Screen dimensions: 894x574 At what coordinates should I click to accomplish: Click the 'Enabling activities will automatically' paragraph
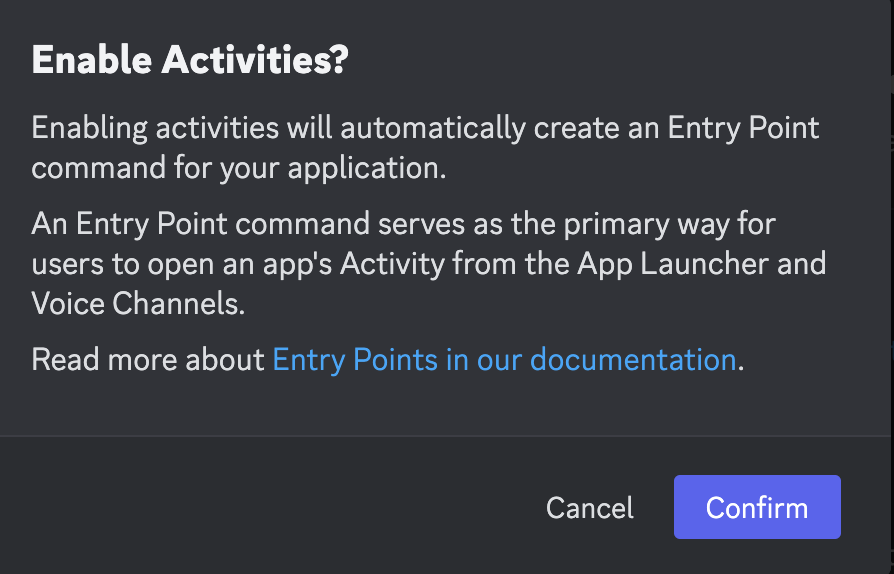point(425,147)
